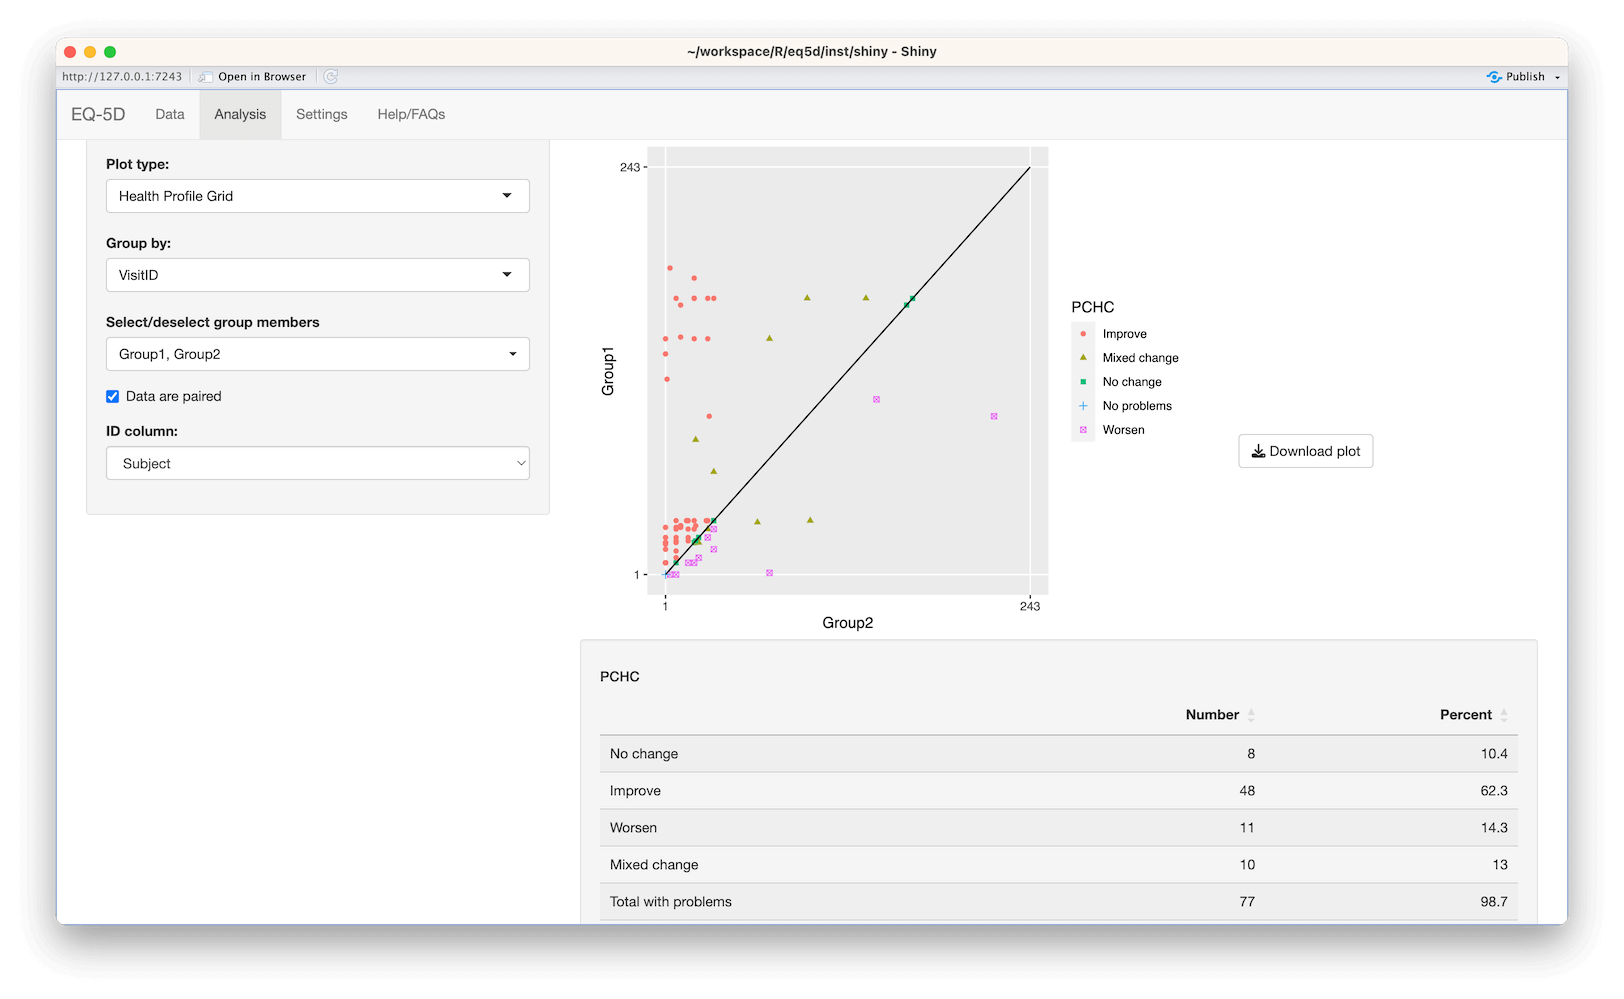This screenshot has height=999, width=1624.
Task: Click the reload page icon in the toolbar
Action: pyautogui.click(x=331, y=76)
